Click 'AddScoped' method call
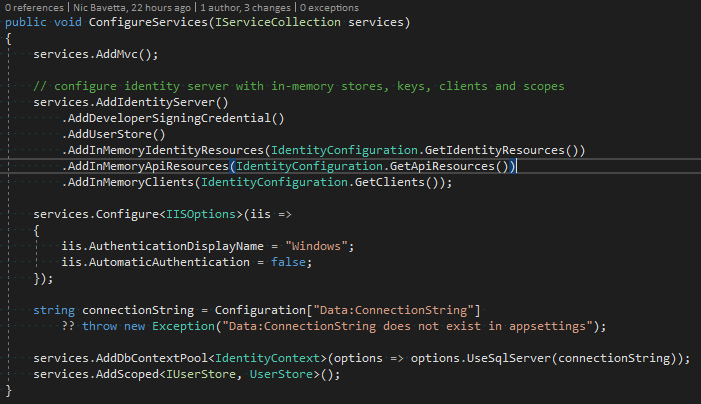 127,375
